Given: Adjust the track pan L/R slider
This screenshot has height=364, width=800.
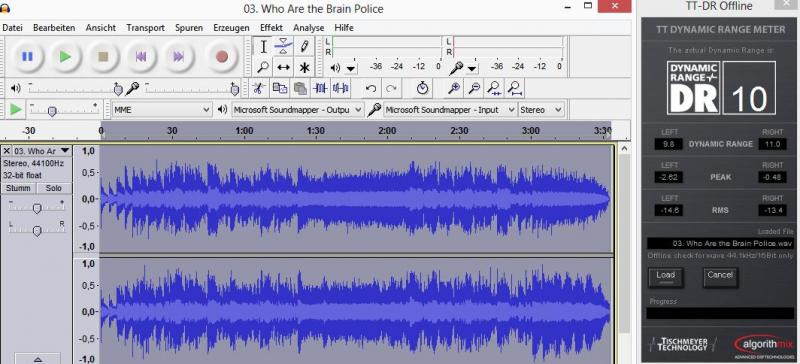Looking at the screenshot, I should [x=36, y=230].
